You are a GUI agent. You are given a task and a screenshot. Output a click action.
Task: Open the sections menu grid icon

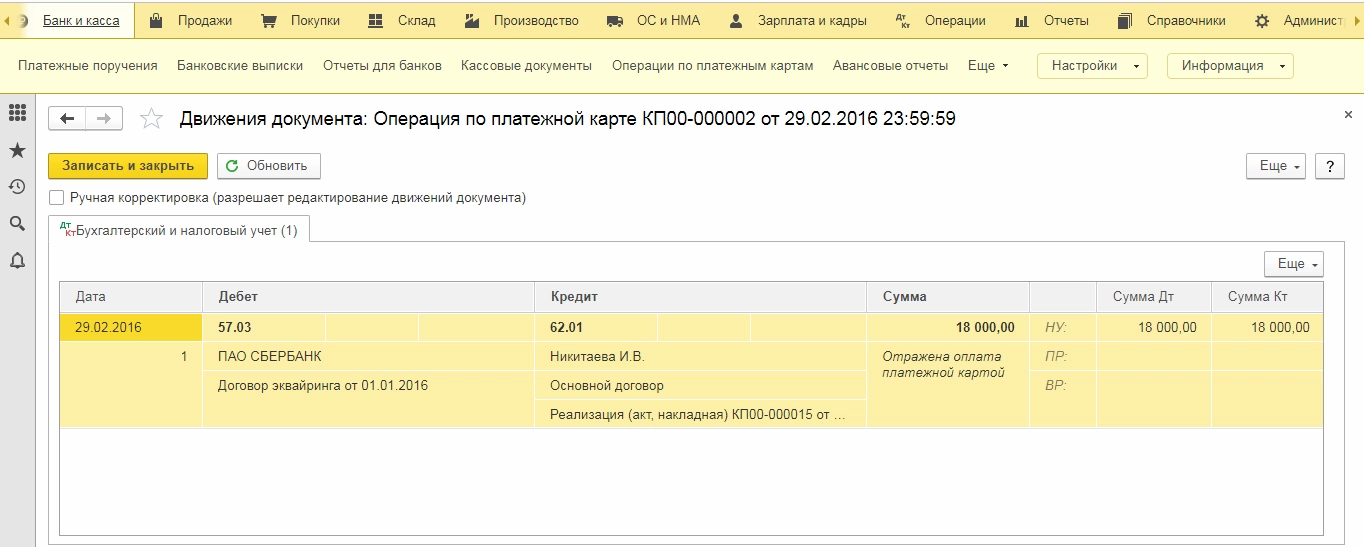(x=17, y=113)
